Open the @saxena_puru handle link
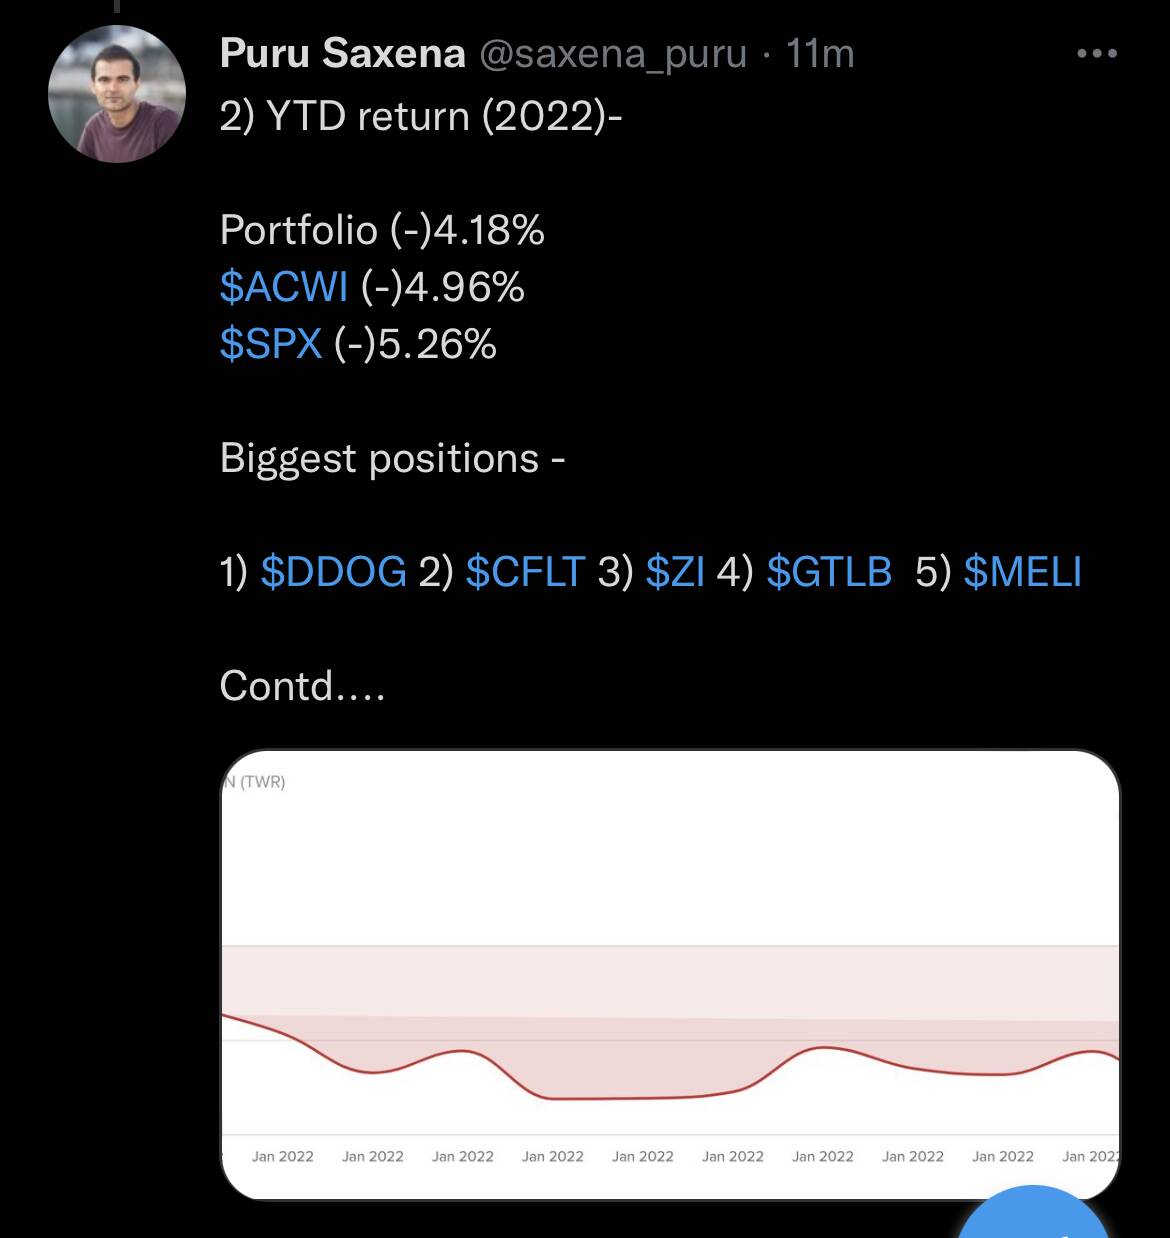The height and width of the screenshot is (1238, 1170). point(613,54)
